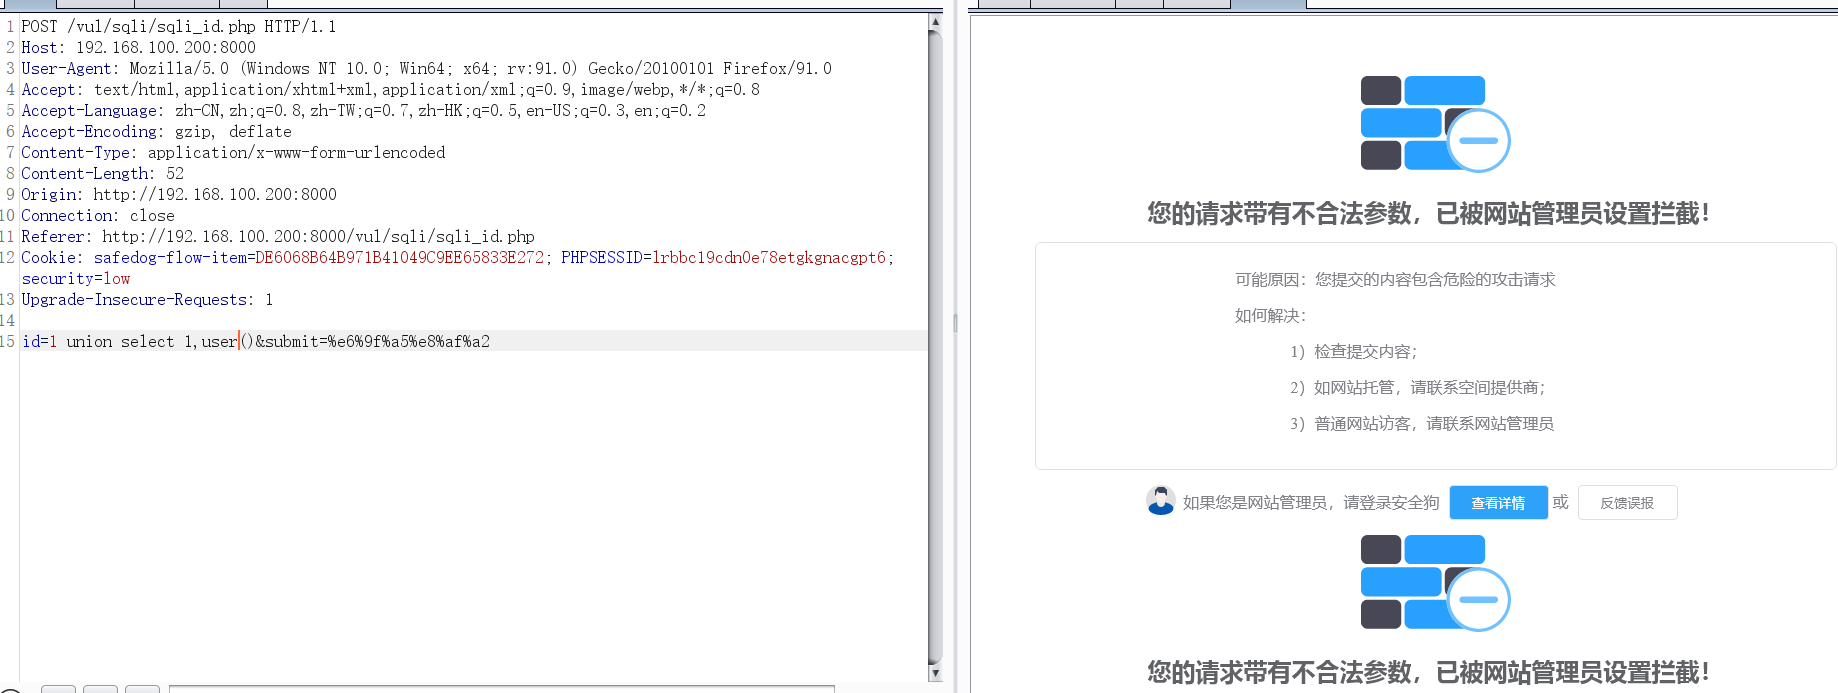Viewport: 1838px width, 693px height.
Task: Click the Accept-Language header line
Action: (x=363, y=110)
